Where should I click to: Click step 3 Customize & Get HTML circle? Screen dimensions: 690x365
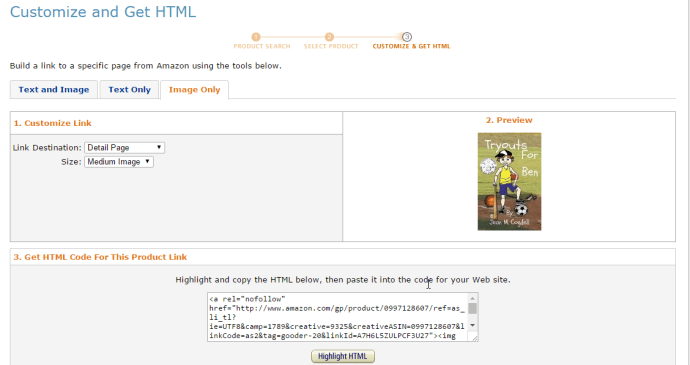(407, 37)
